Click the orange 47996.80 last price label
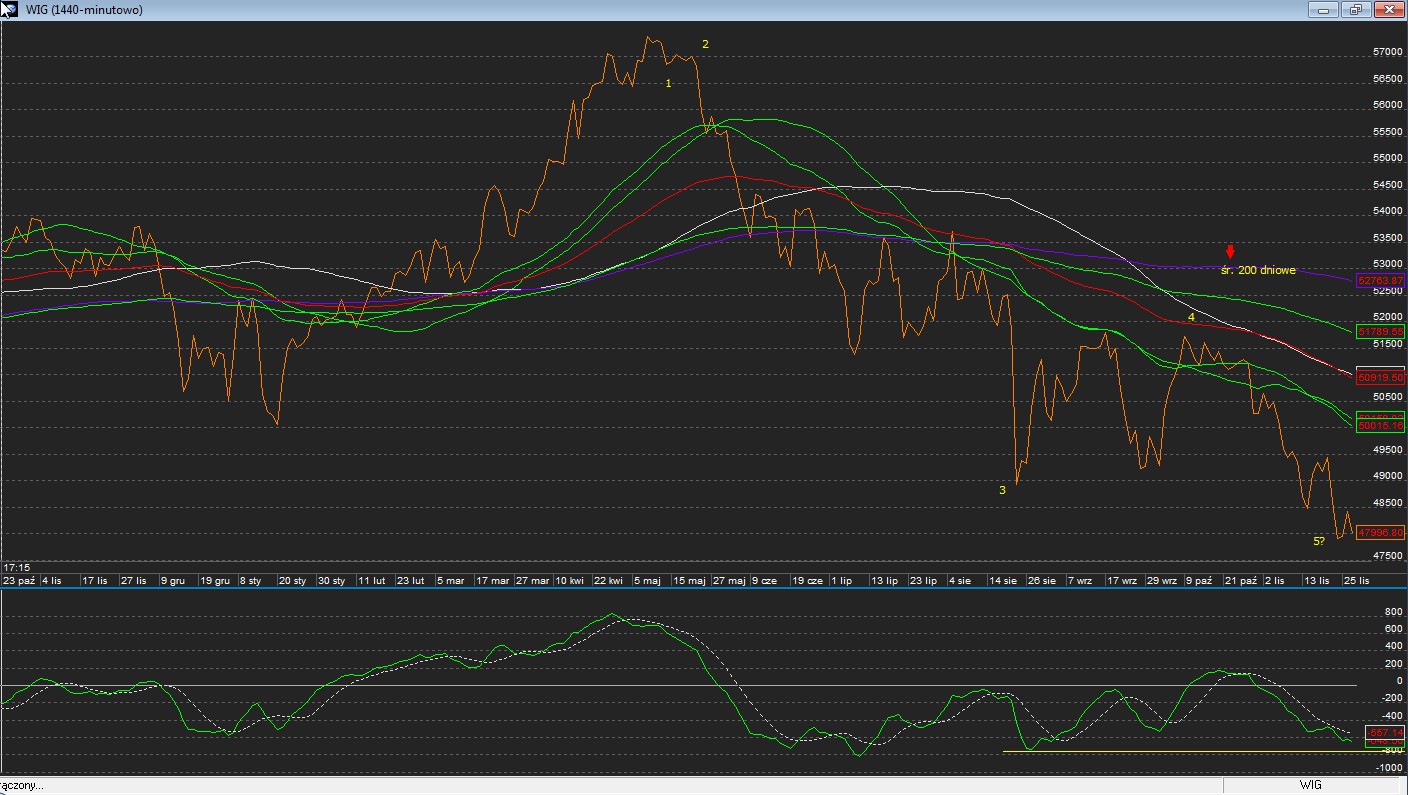 (x=1381, y=533)
